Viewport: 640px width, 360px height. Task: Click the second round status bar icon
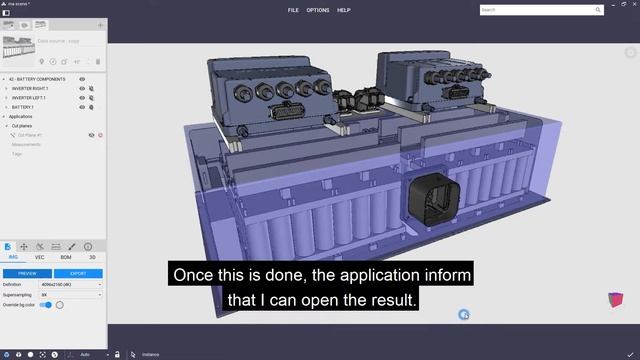coord(18,355)
